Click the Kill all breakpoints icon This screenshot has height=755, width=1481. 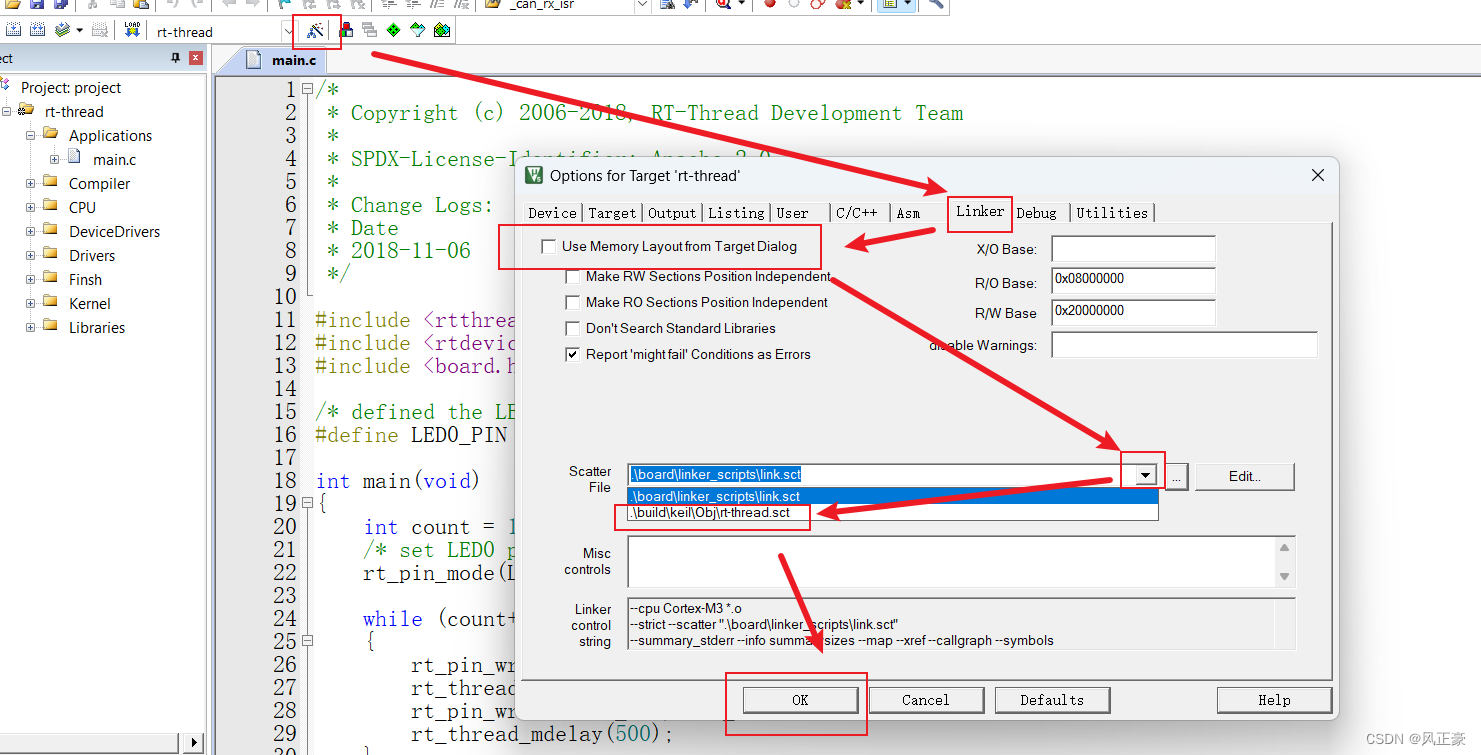click(842, 6)
